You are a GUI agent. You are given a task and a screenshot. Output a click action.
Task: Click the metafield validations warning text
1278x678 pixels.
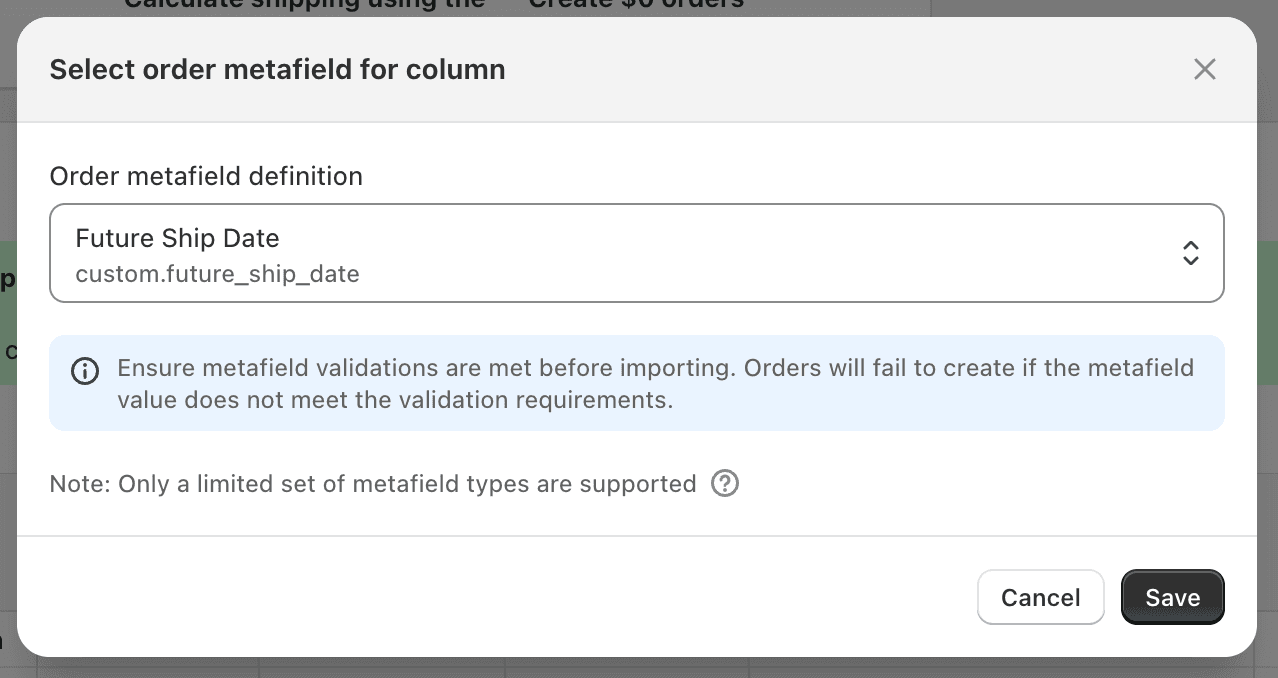coord(655,383)
